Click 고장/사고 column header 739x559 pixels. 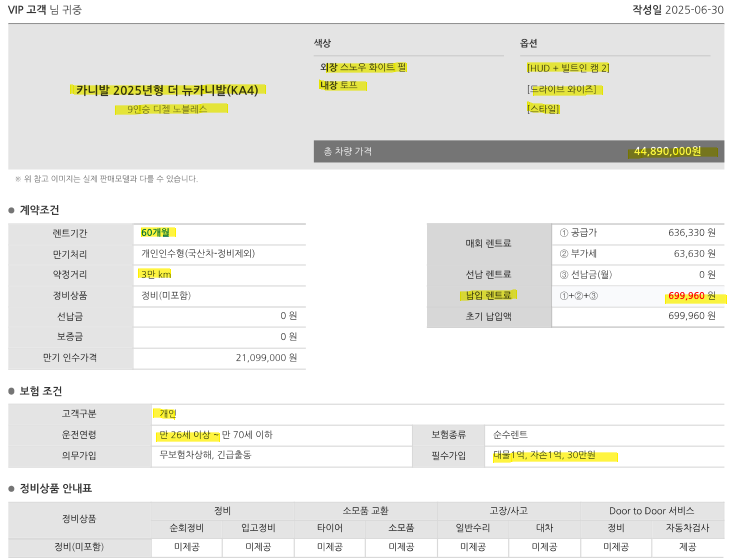509,511
